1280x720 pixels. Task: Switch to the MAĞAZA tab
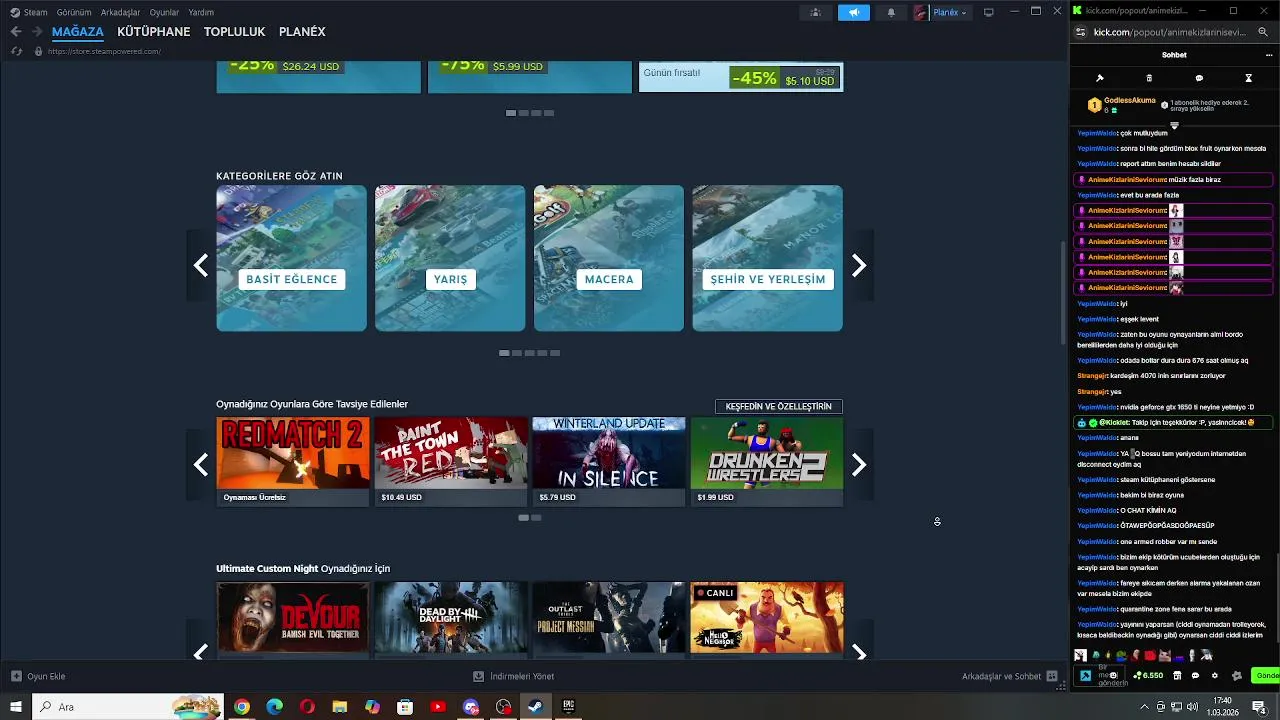point(78,32)
